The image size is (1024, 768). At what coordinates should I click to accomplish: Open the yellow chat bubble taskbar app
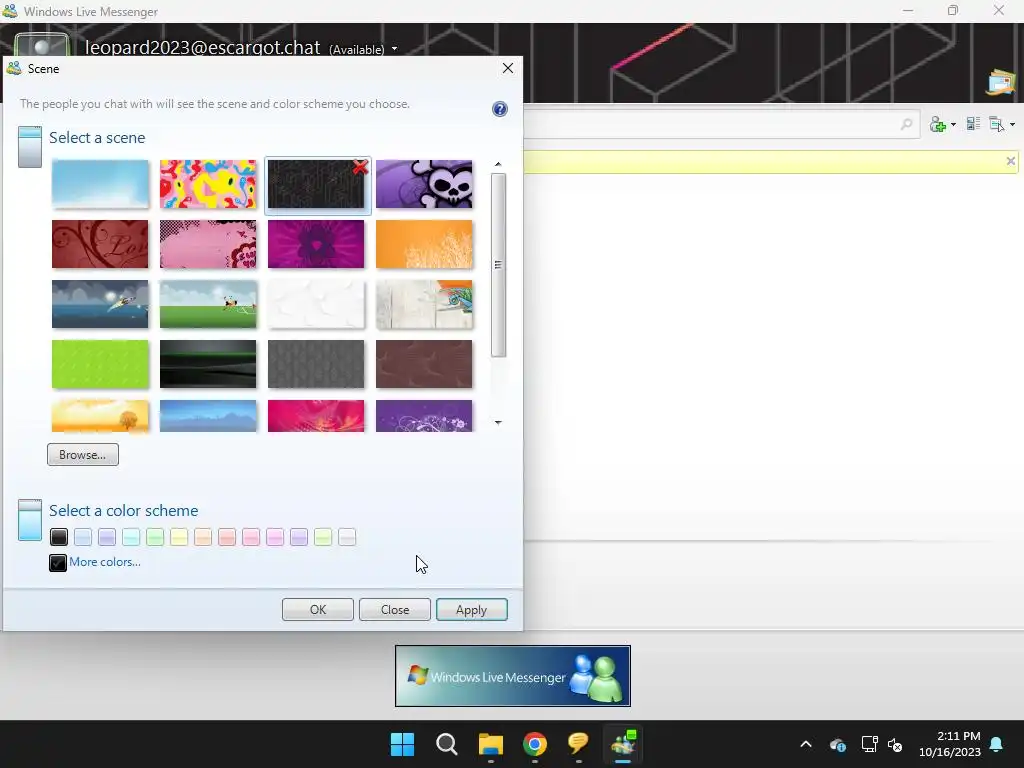579,744
